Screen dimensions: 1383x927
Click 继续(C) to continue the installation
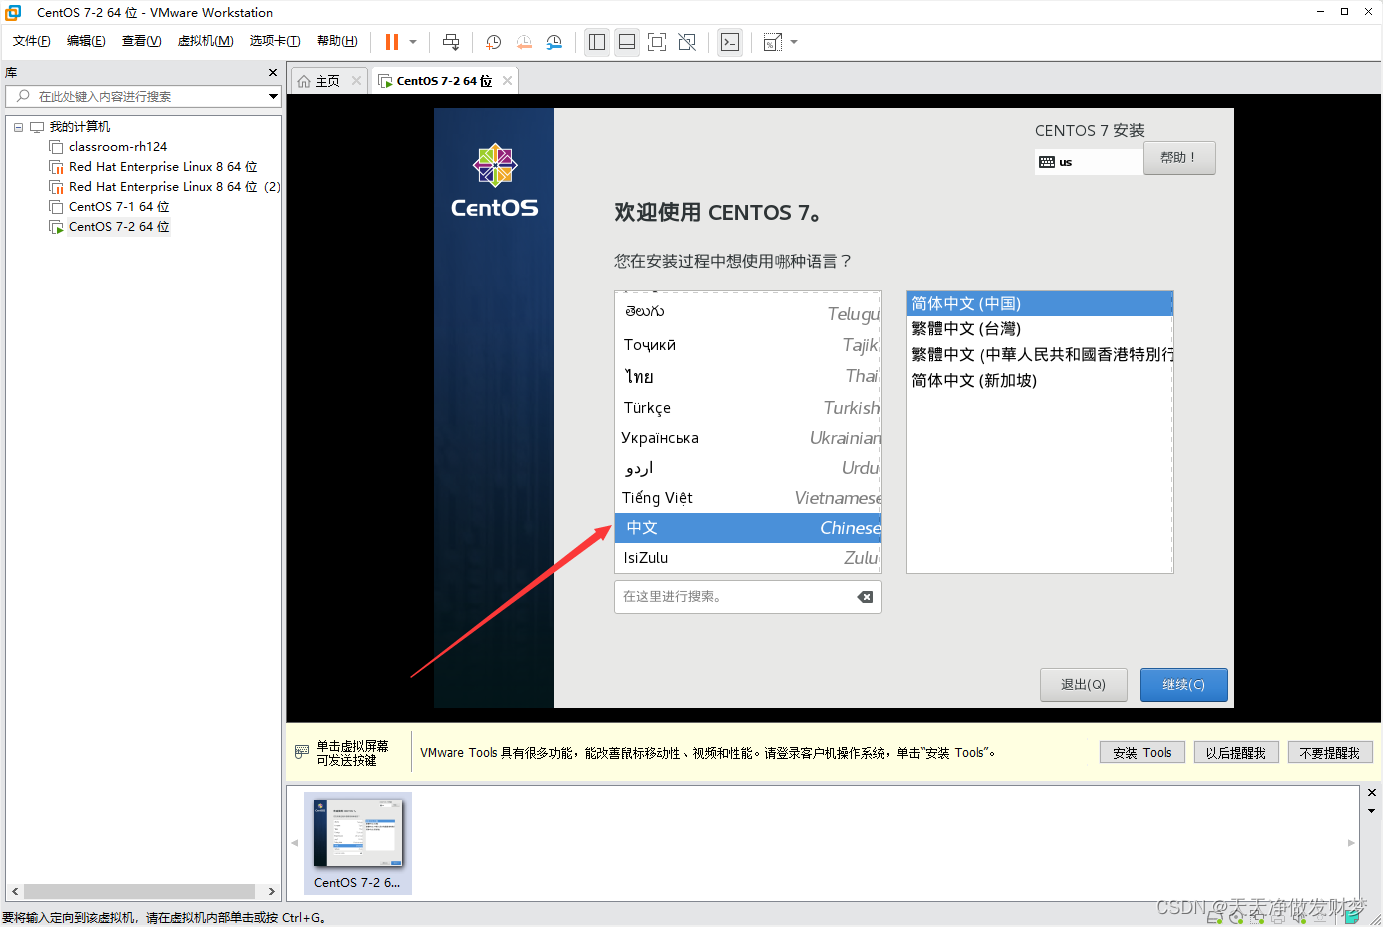(1184, 685)
